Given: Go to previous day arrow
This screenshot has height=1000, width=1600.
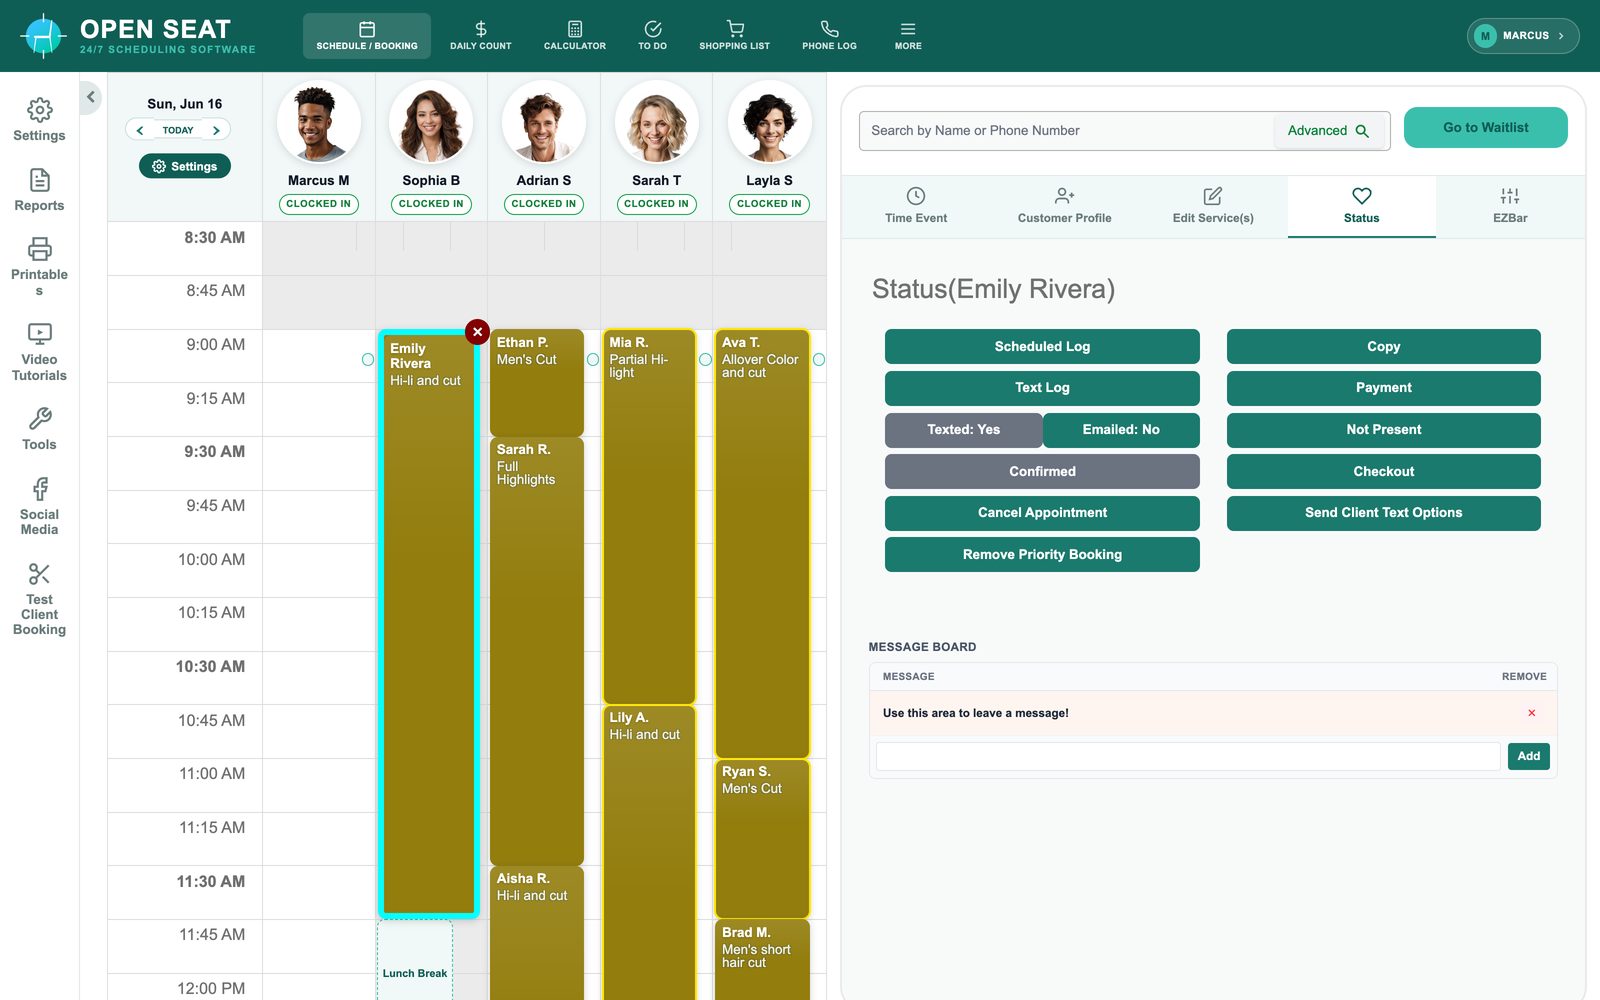Looking at the screenshot, I should point(140,130).
